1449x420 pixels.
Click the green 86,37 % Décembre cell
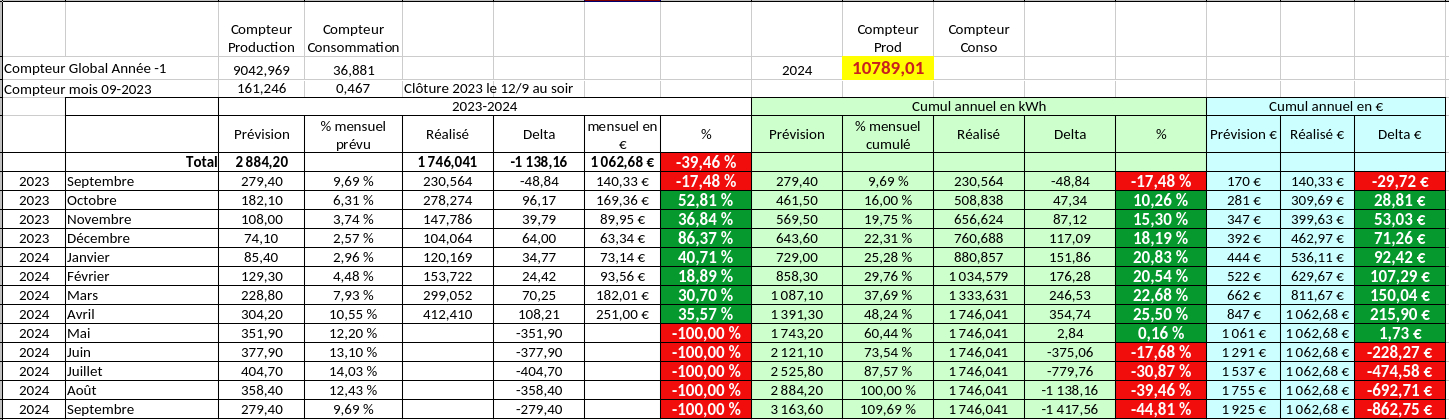coord(706,237)
